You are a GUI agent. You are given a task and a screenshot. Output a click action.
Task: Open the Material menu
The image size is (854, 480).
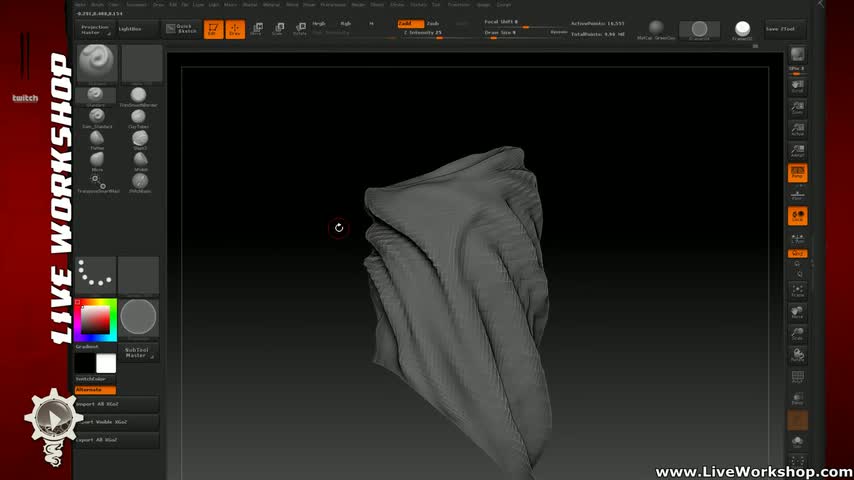point(271,4)
